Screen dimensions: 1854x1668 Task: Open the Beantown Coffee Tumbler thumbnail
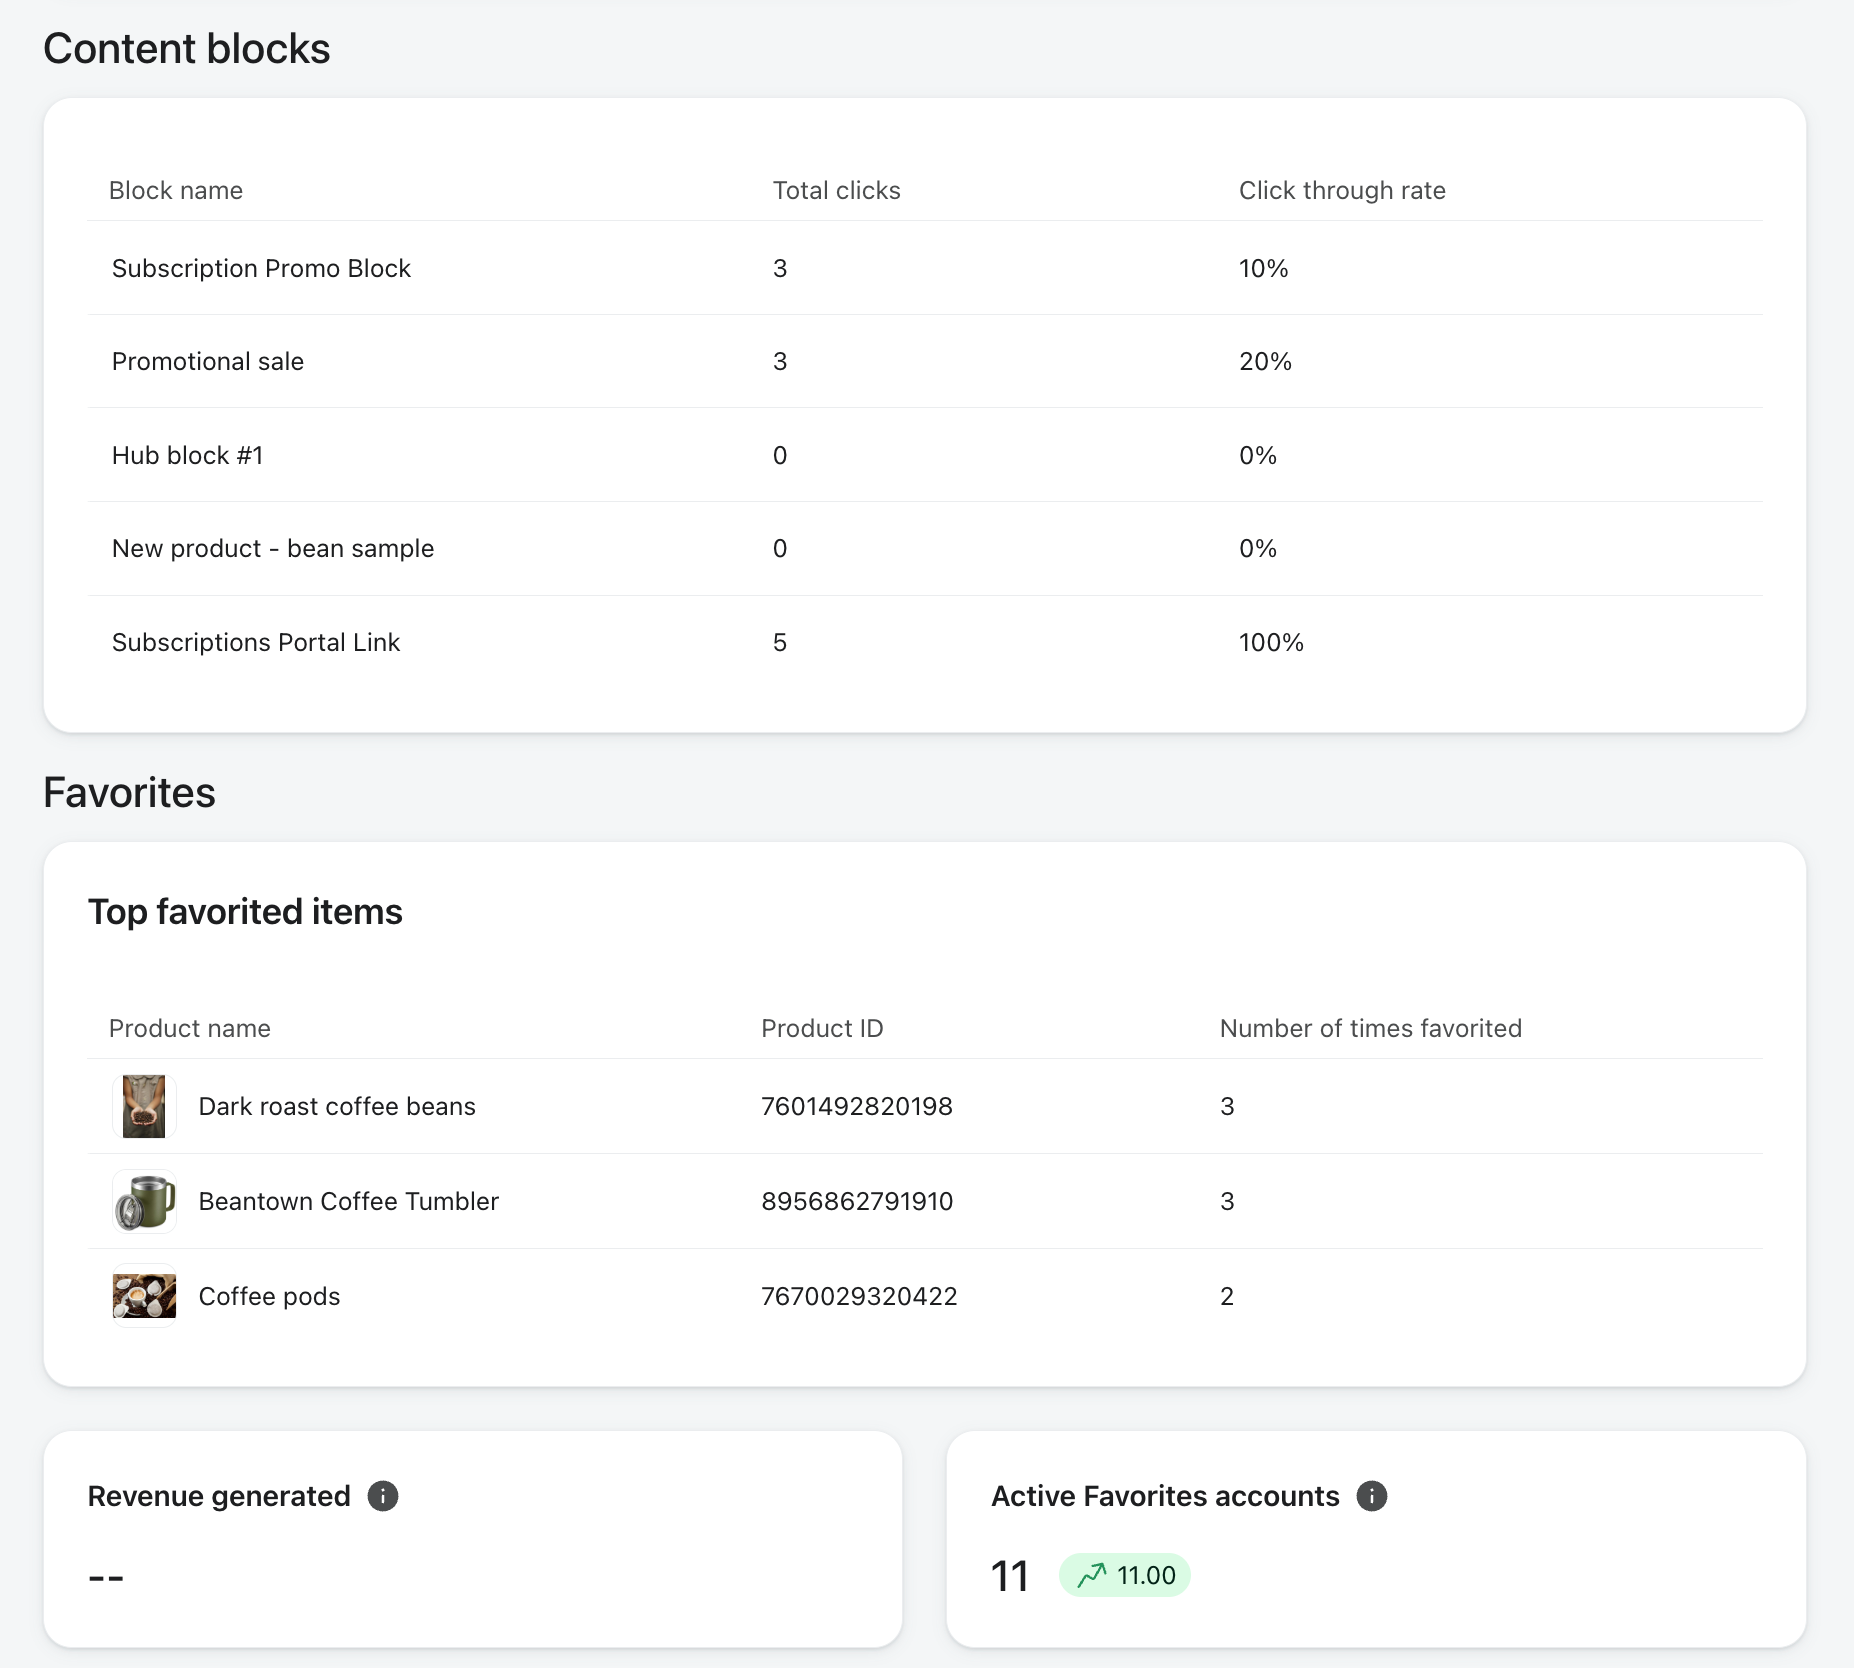144,1201
